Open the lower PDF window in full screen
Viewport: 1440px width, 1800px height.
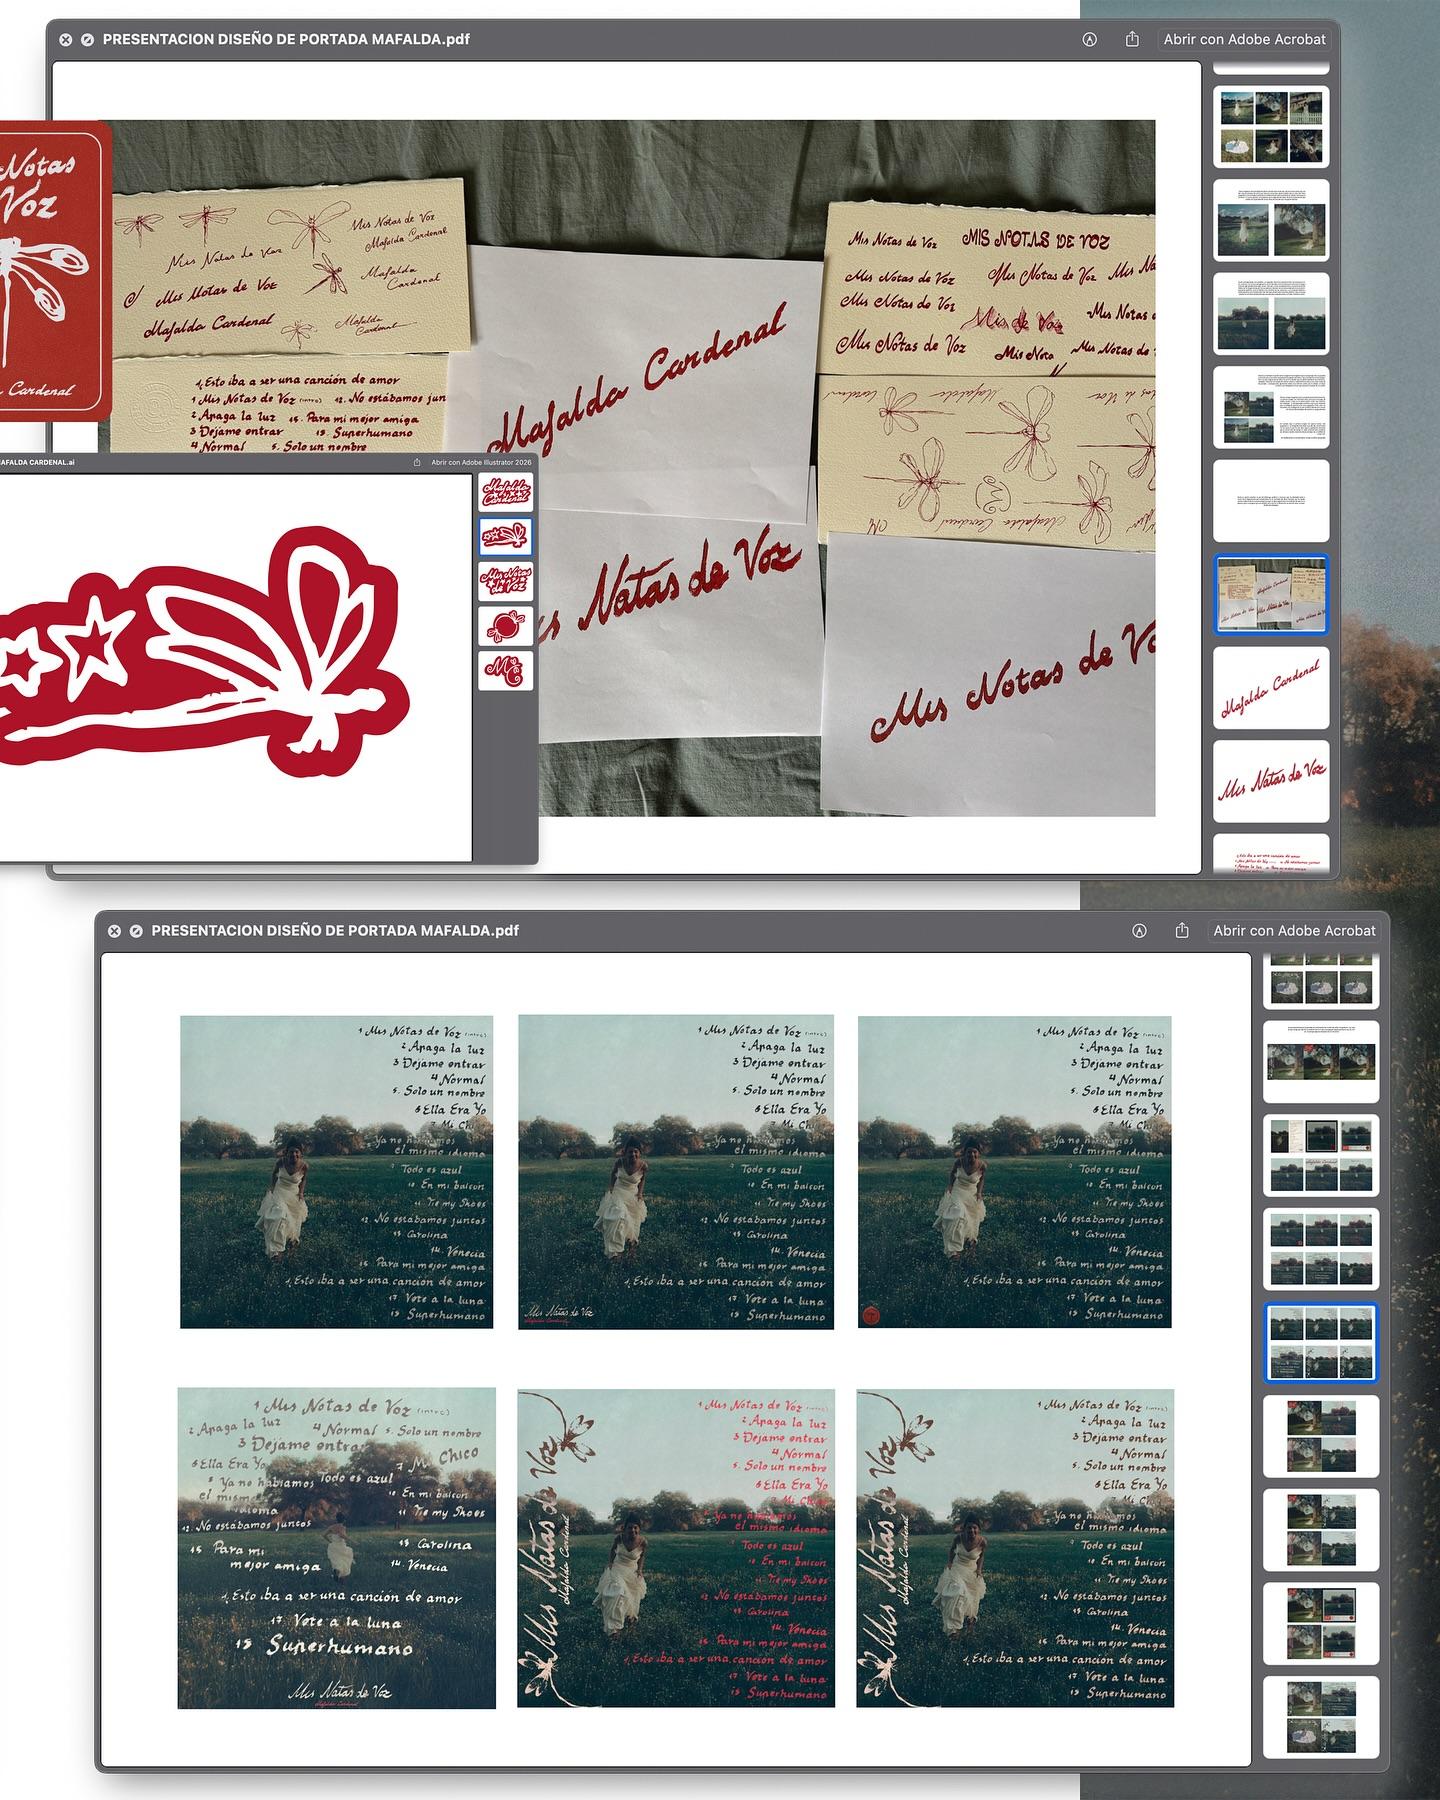tap(136, 931)
